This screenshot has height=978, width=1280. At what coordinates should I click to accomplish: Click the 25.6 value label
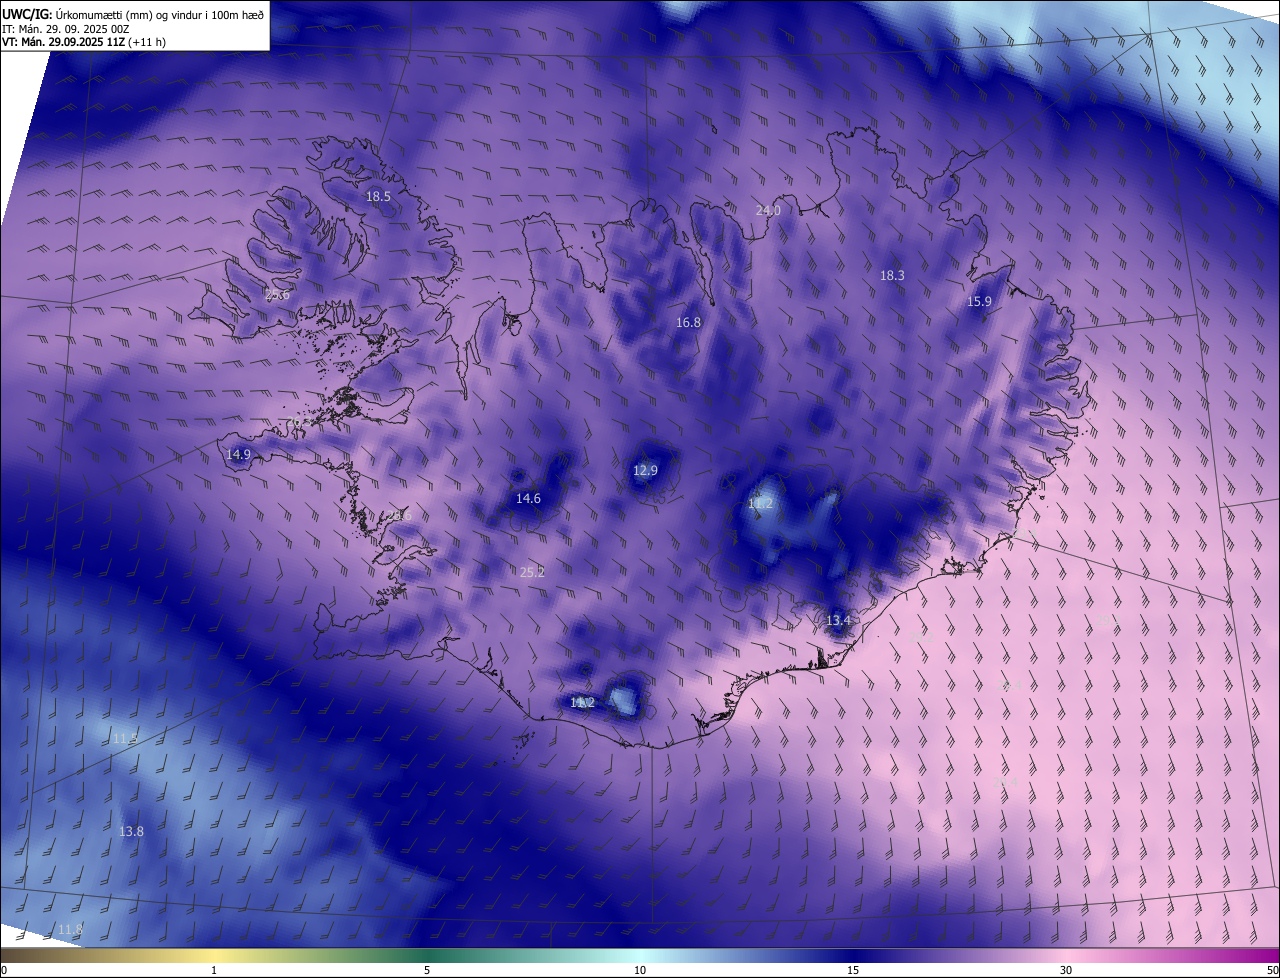(277, 295)
